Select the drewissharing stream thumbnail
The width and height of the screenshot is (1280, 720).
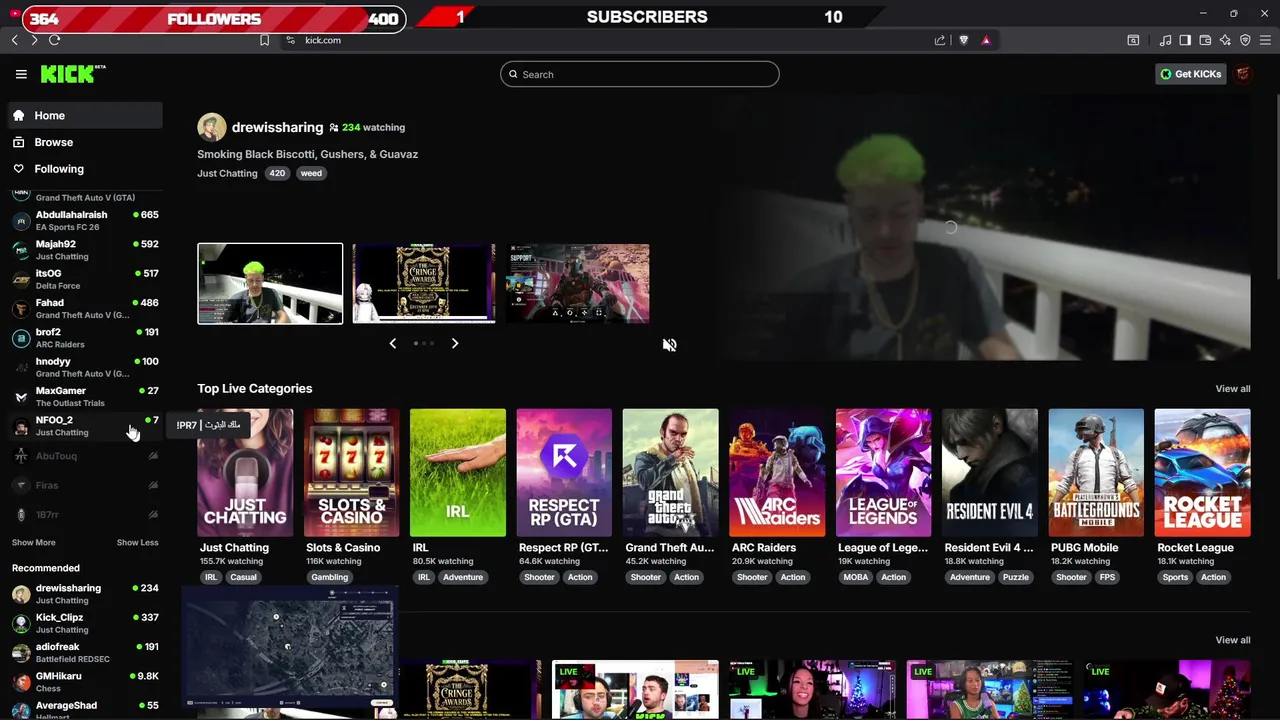pos(270,284)
